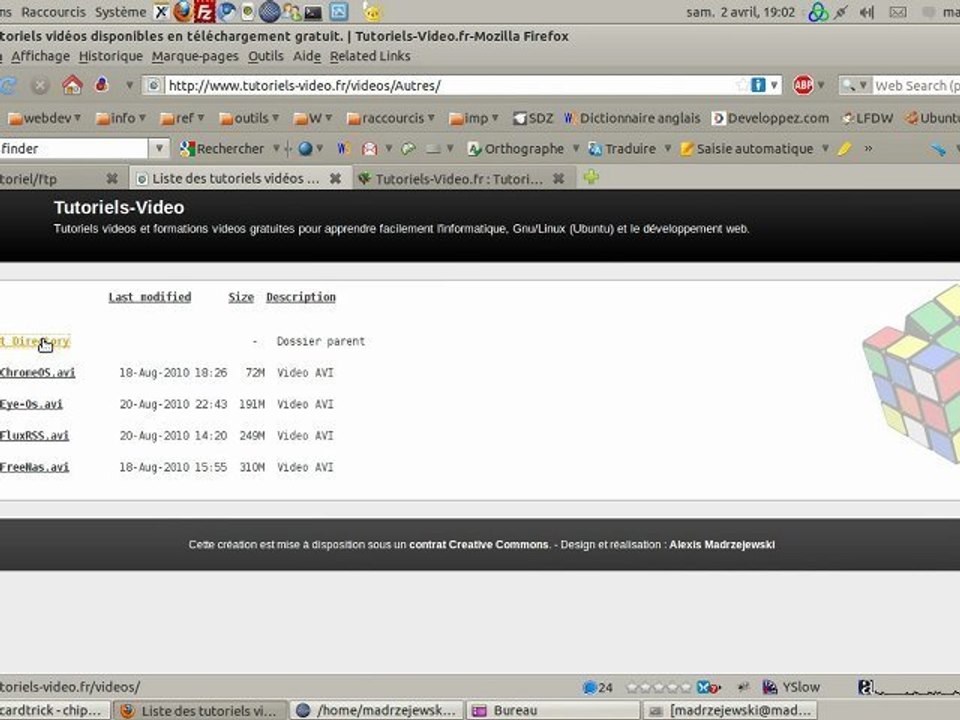This screenshot has height=720, width=960.
Task: Open the terminal launcher in top panel
Action: (313, 12)
